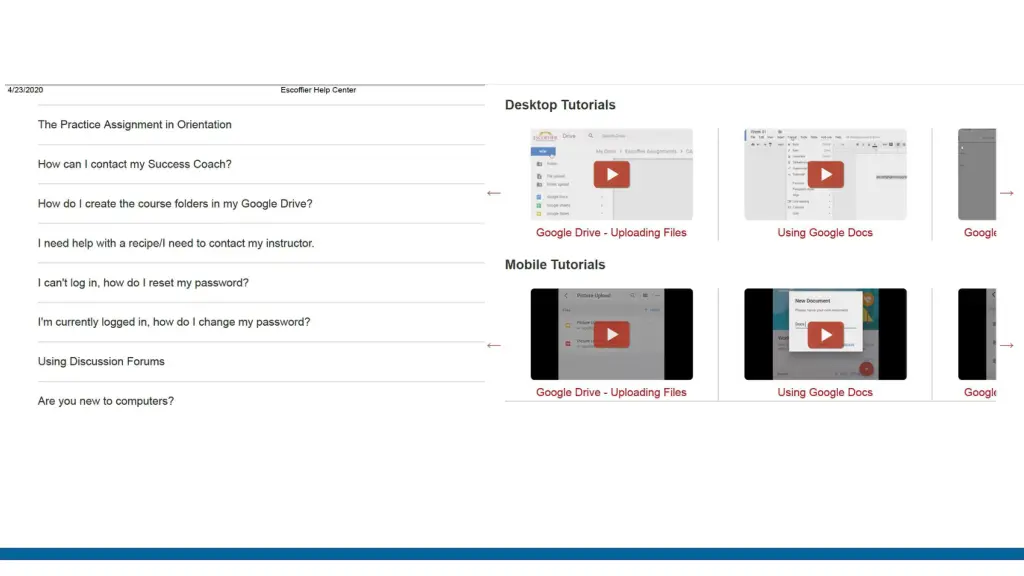Open the create course folders in Google Drive question
Viewport: 1024px width, 576px height.
coord(175,204)
